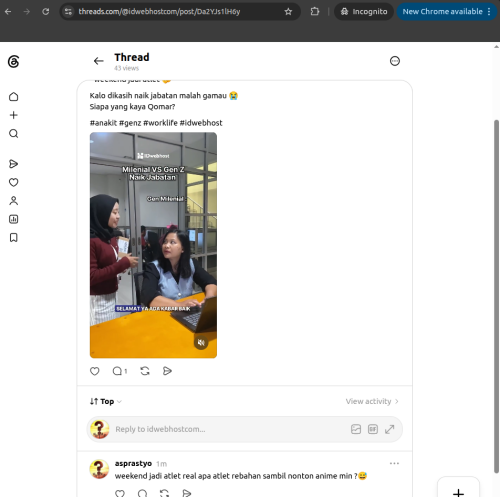Repost asprastyo's reply
Screen dimensions: 500x497
pyautogui.click(x=165, y=493)
